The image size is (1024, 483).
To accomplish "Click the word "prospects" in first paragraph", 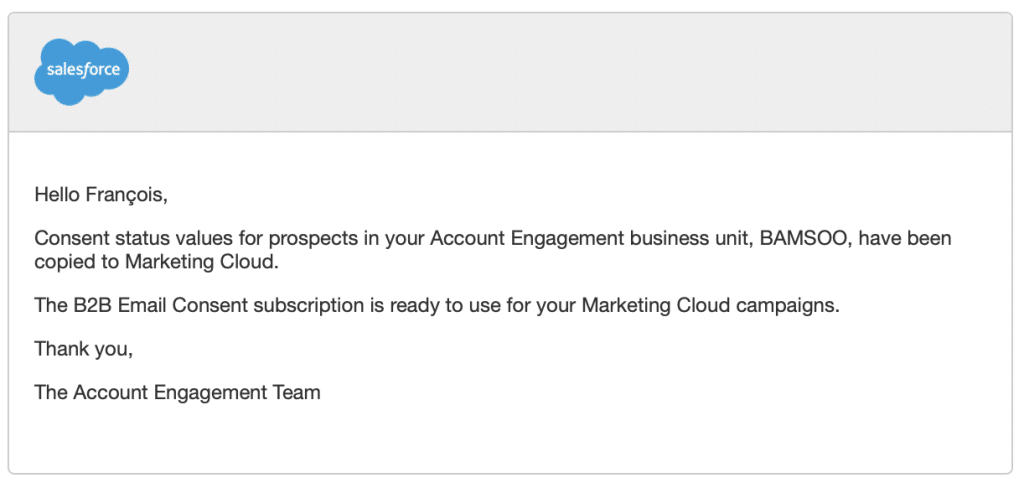I will click(283, 240).
